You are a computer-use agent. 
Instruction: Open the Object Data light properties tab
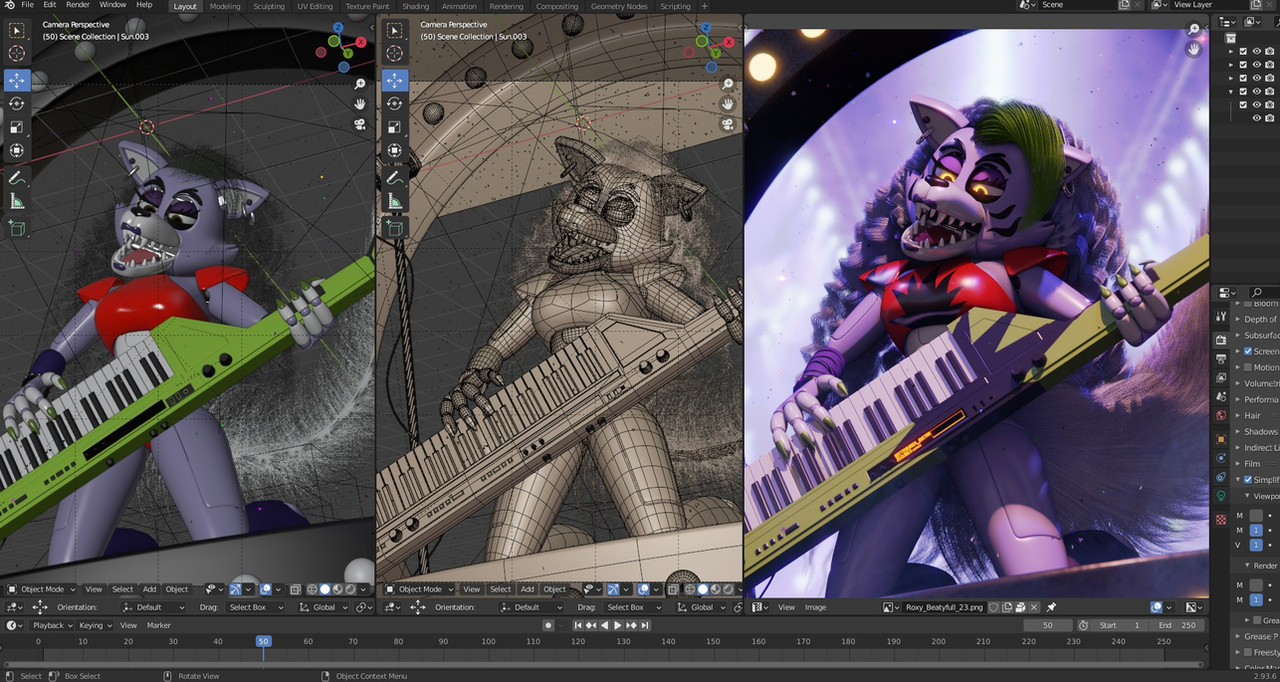1221,497
